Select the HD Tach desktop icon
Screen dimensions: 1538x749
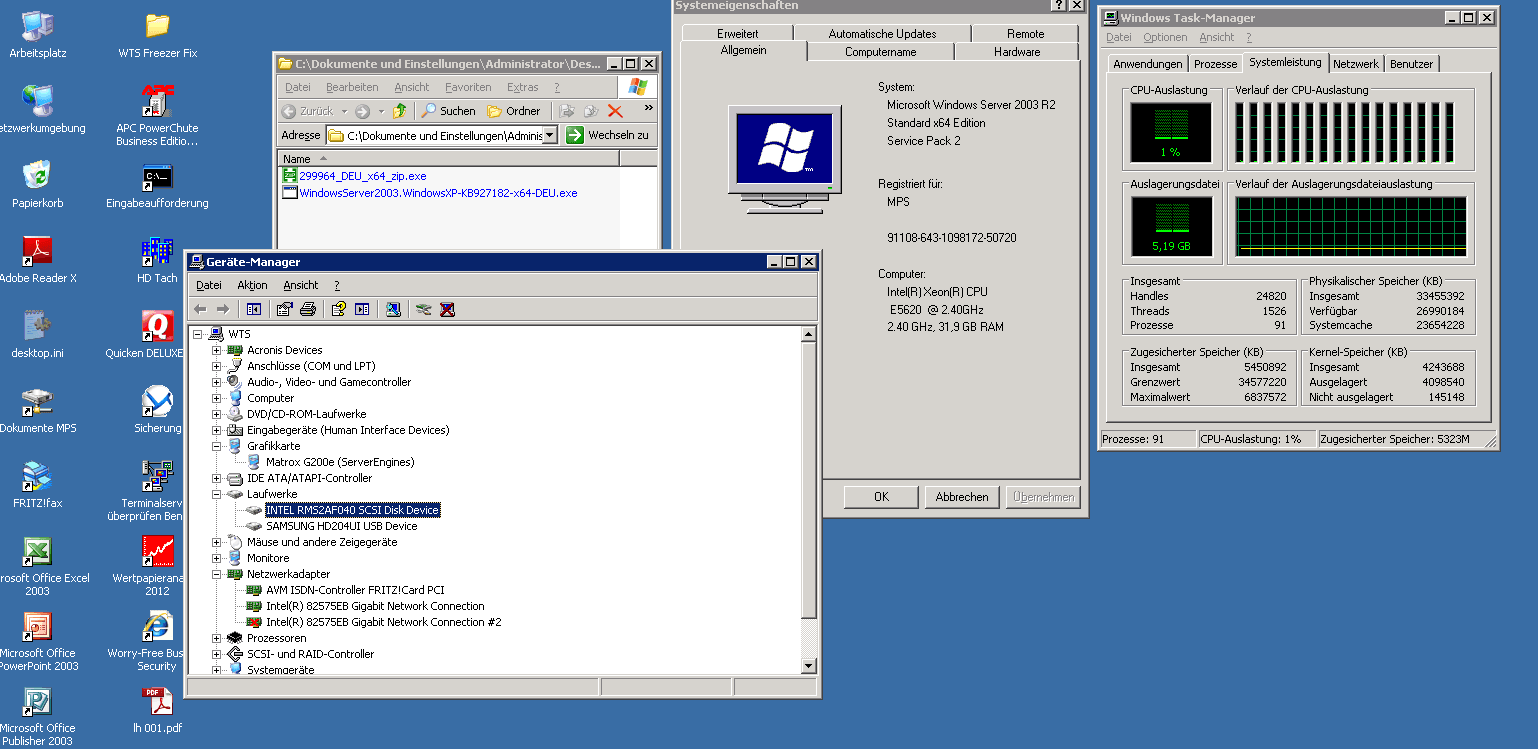tap(158, 261)
